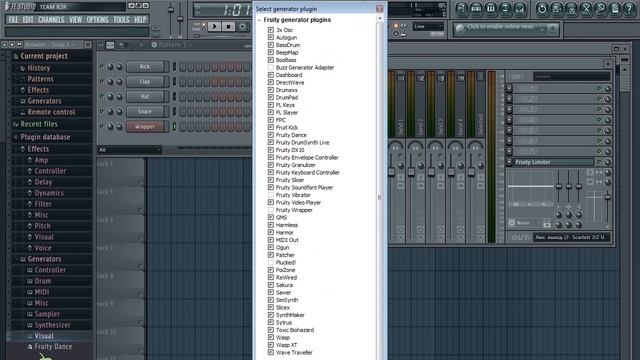The height and width of the screenshot is (360, 640).
Task: Open the History folder in browser
Action: tap(38, 68)
